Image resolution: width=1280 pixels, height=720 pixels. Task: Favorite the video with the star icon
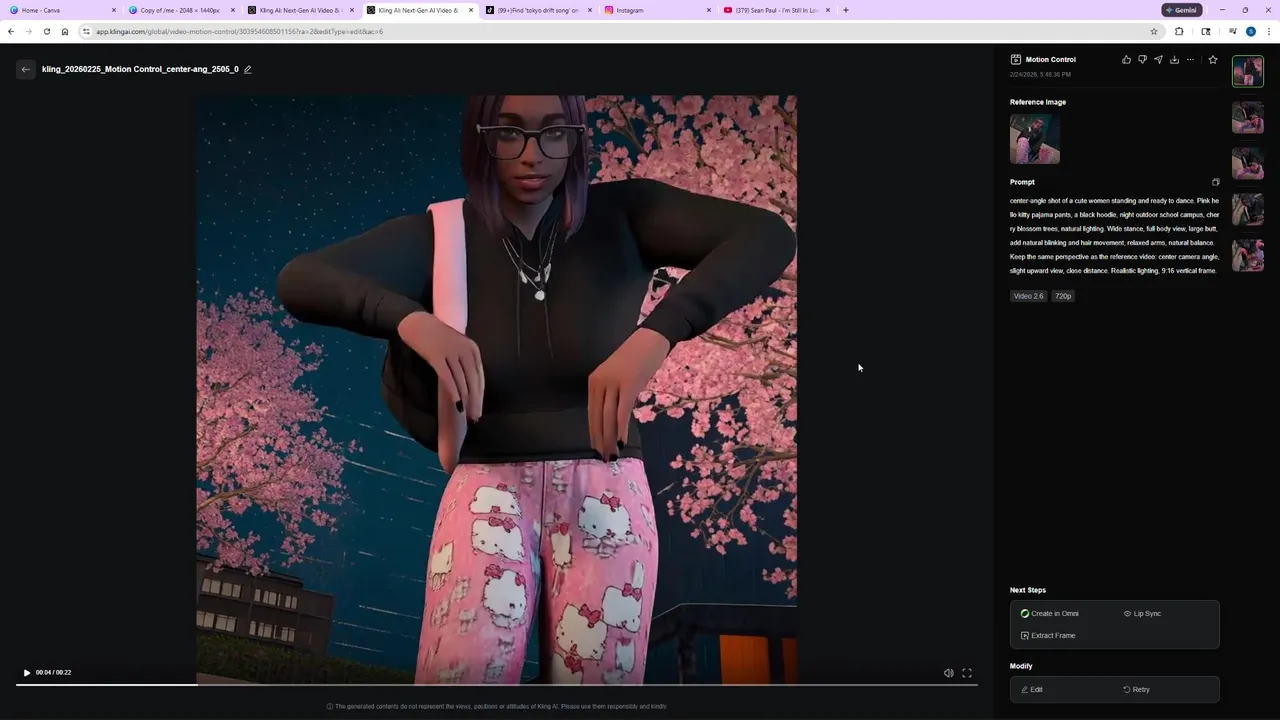1213,60
